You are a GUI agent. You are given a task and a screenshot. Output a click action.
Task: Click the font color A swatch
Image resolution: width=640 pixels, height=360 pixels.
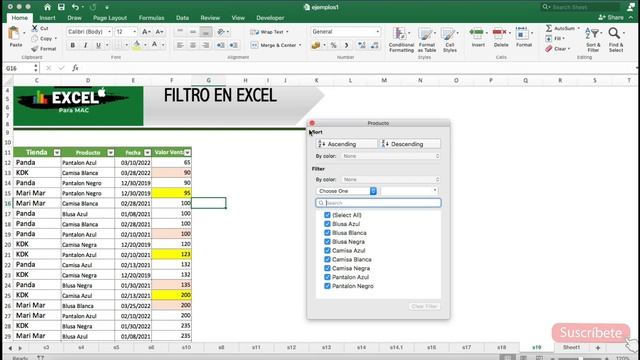154,45
